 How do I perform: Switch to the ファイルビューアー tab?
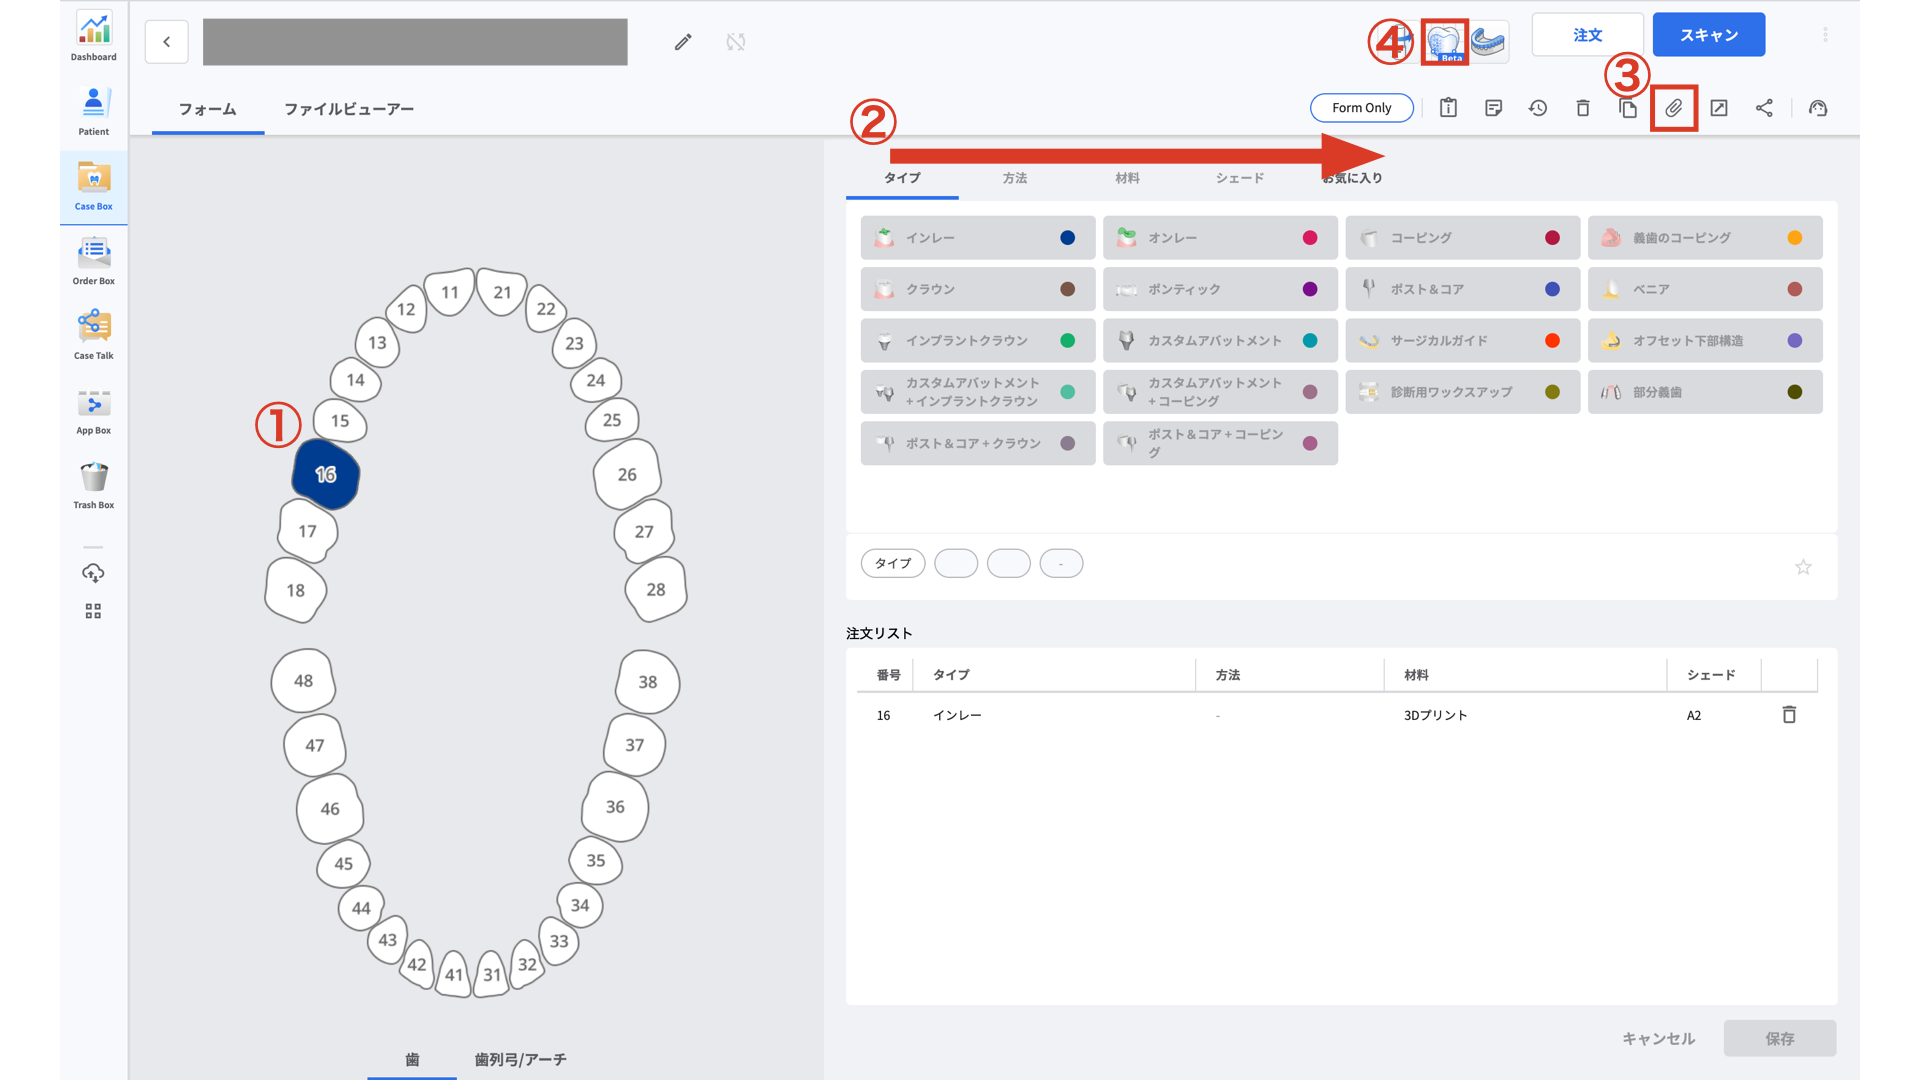pyautogui.click(x=348, y=110)
